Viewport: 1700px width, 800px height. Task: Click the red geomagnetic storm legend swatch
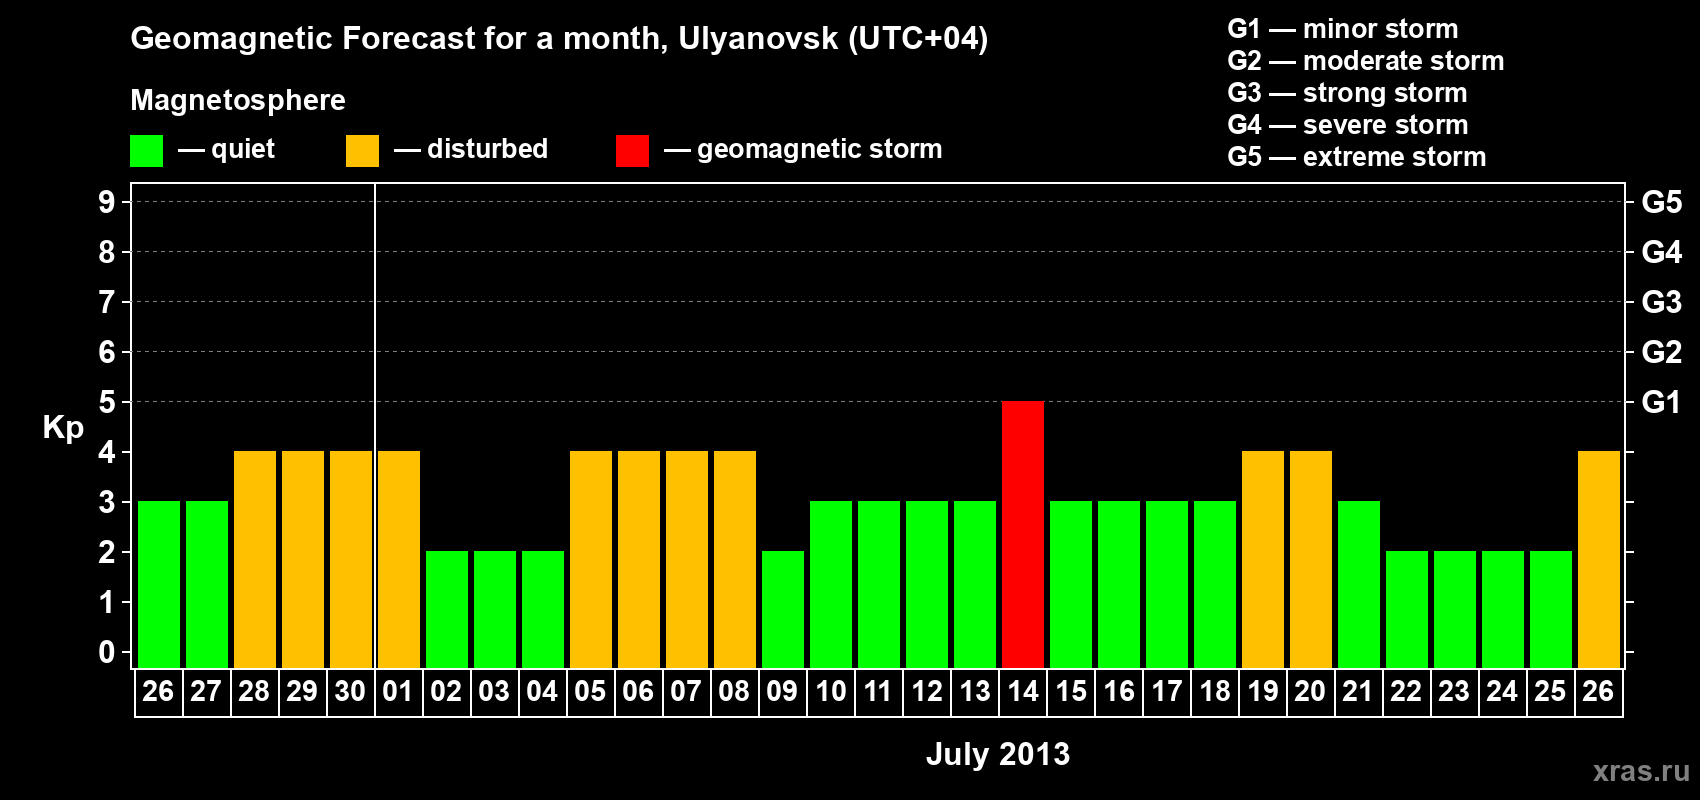point(633,151)
